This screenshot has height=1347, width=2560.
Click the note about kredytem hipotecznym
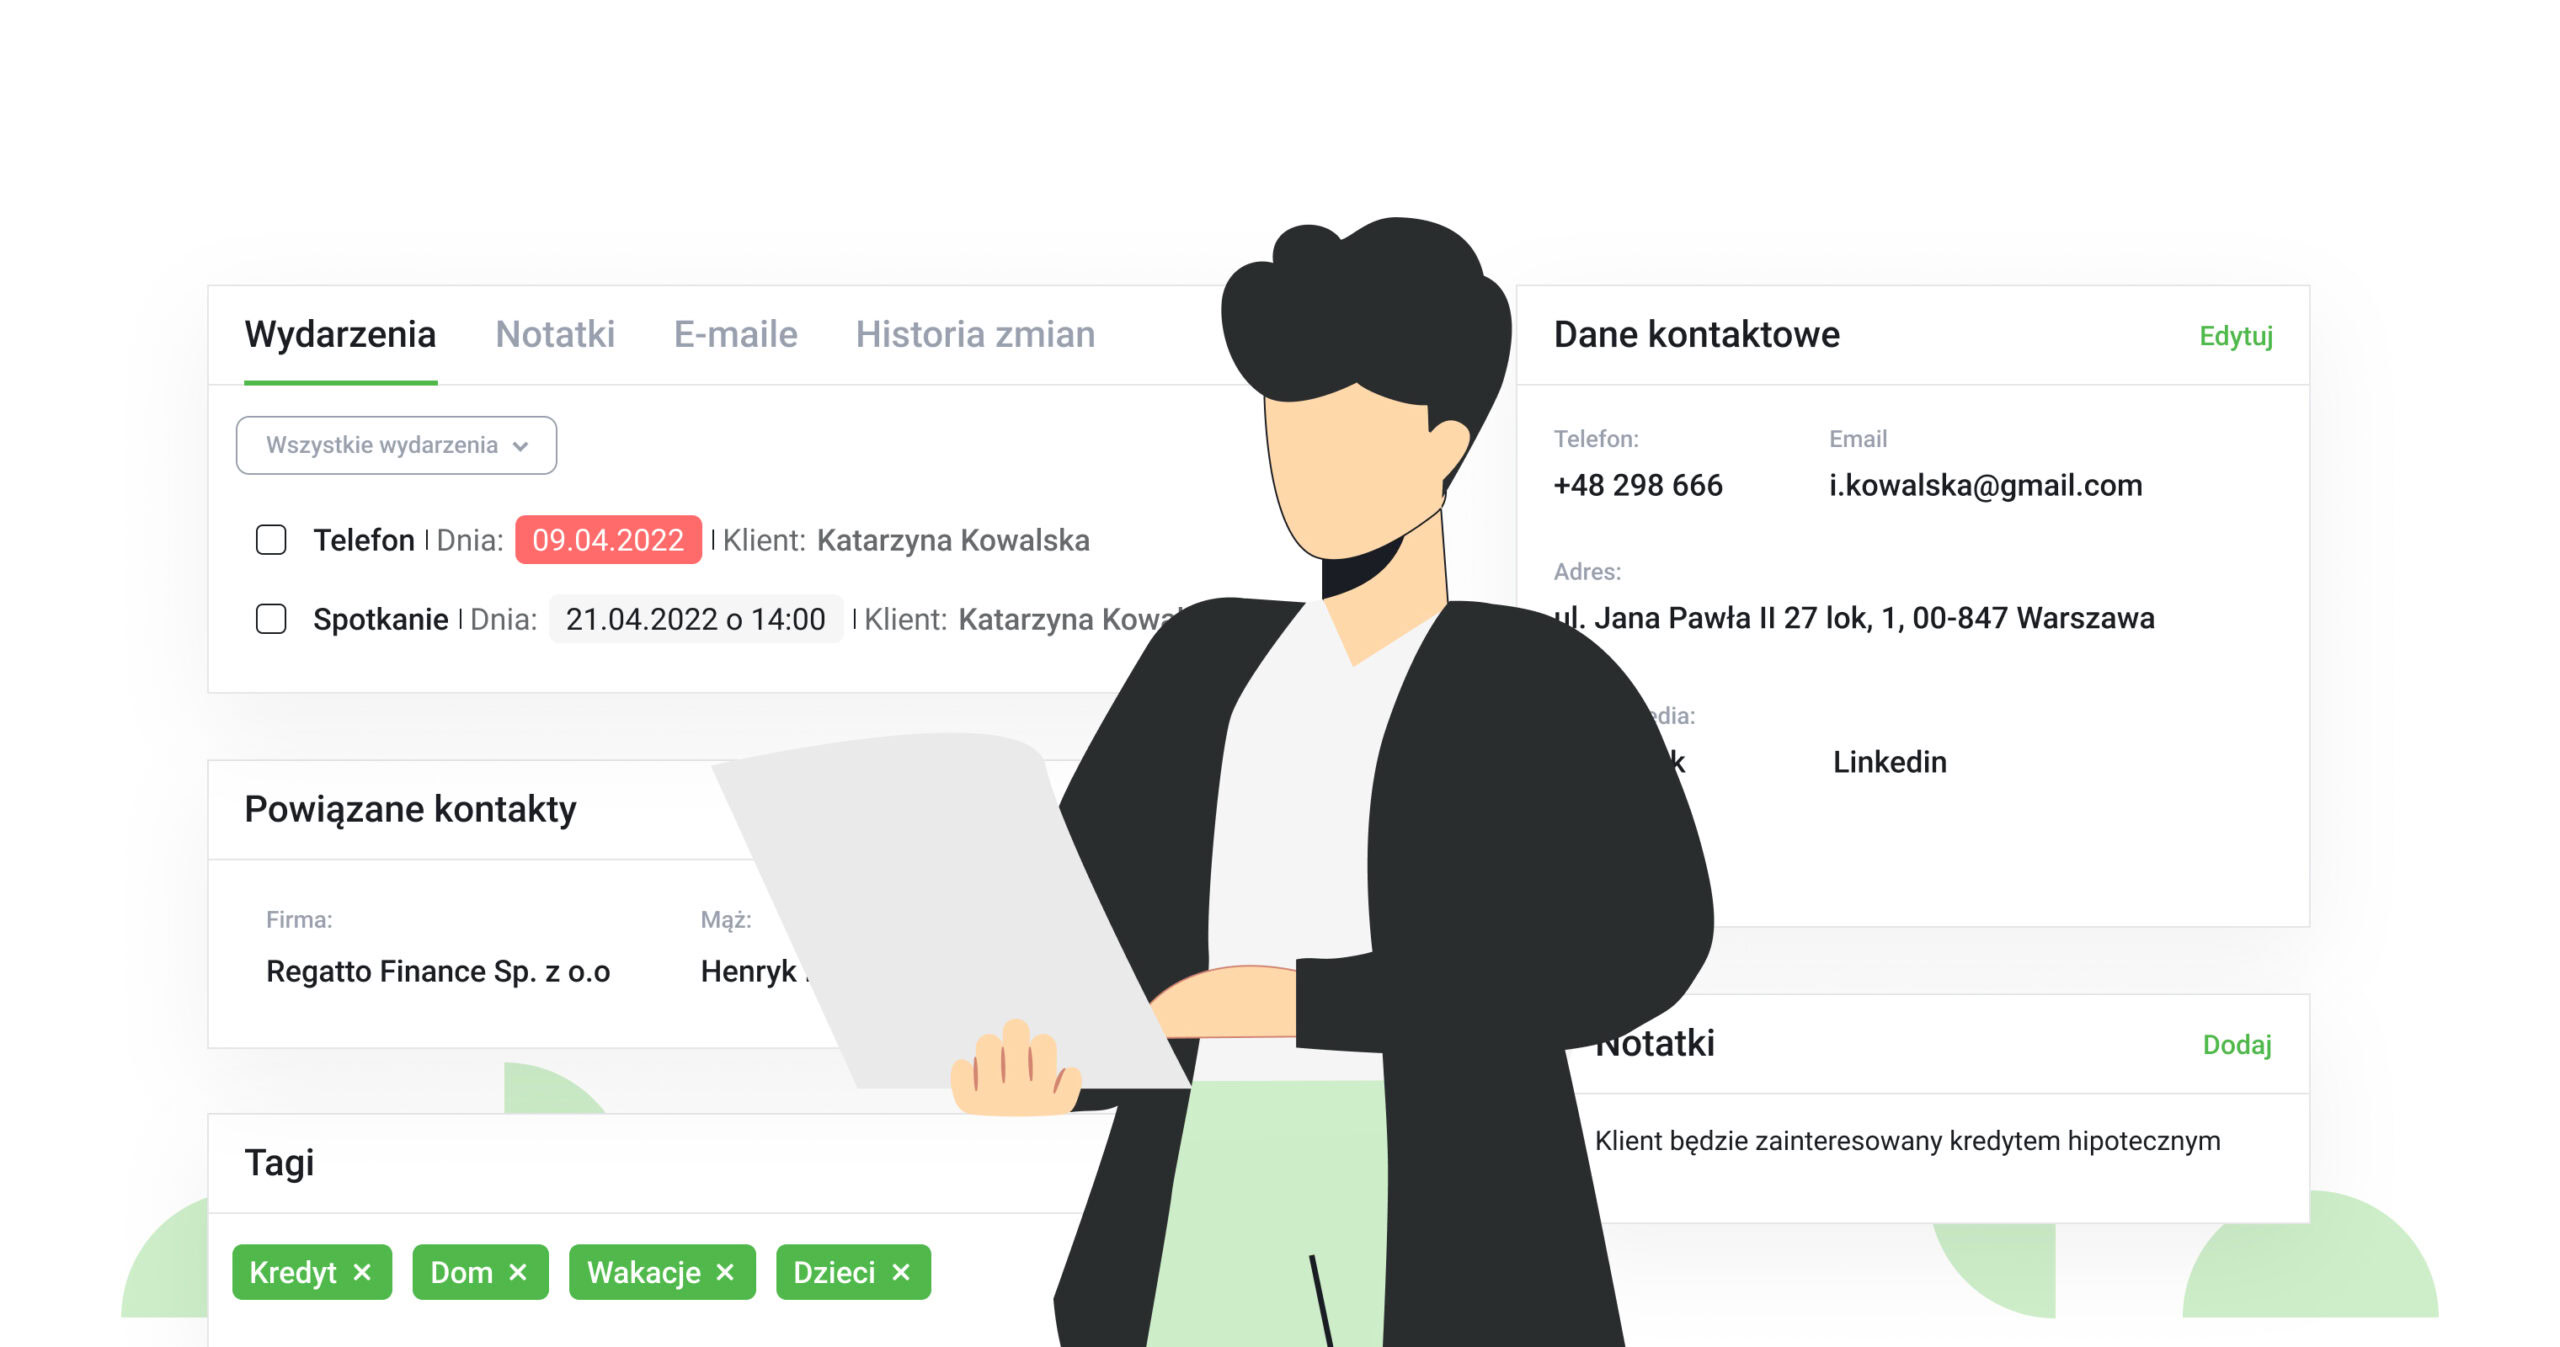[x=1907, y=1141]
